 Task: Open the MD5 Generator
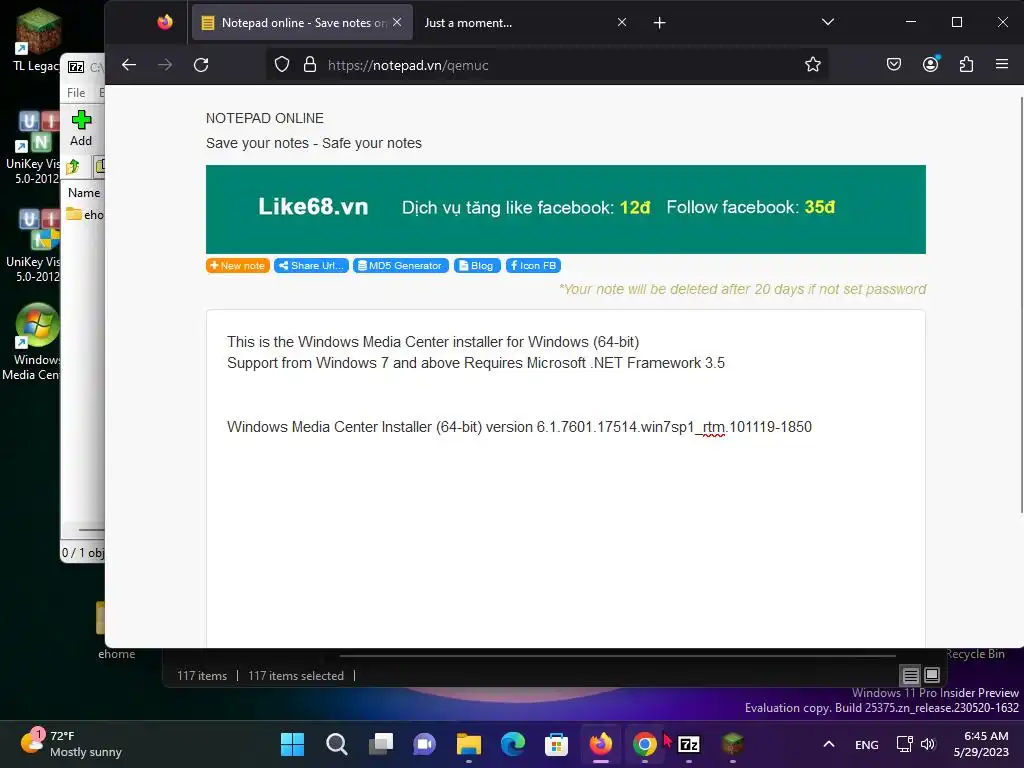tap(401, 266)
